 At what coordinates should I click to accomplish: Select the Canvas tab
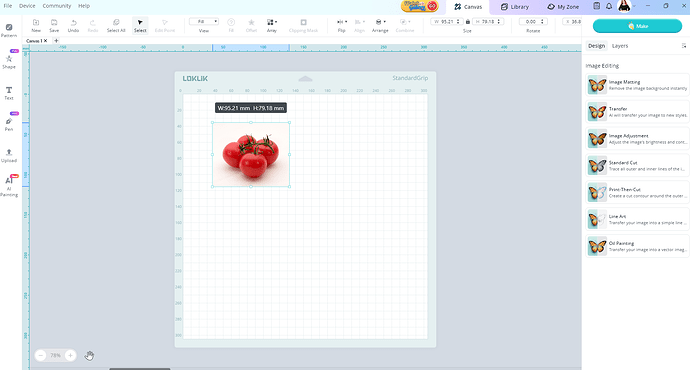coord(468,7)
